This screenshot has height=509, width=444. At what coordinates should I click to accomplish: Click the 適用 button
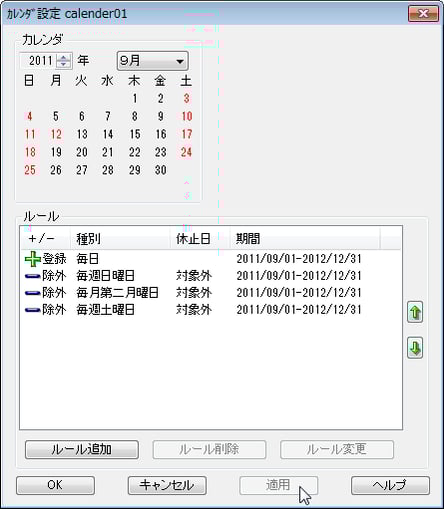[x=279, y=485]
